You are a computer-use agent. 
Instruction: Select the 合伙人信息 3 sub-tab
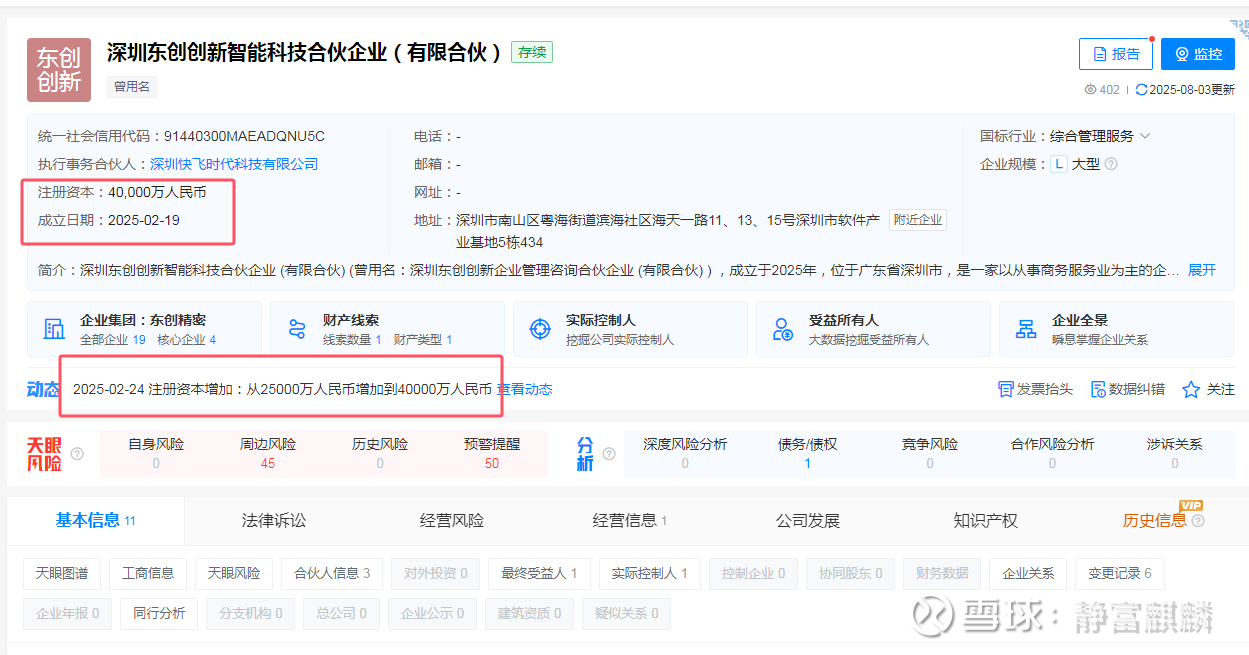coord(332,573)
